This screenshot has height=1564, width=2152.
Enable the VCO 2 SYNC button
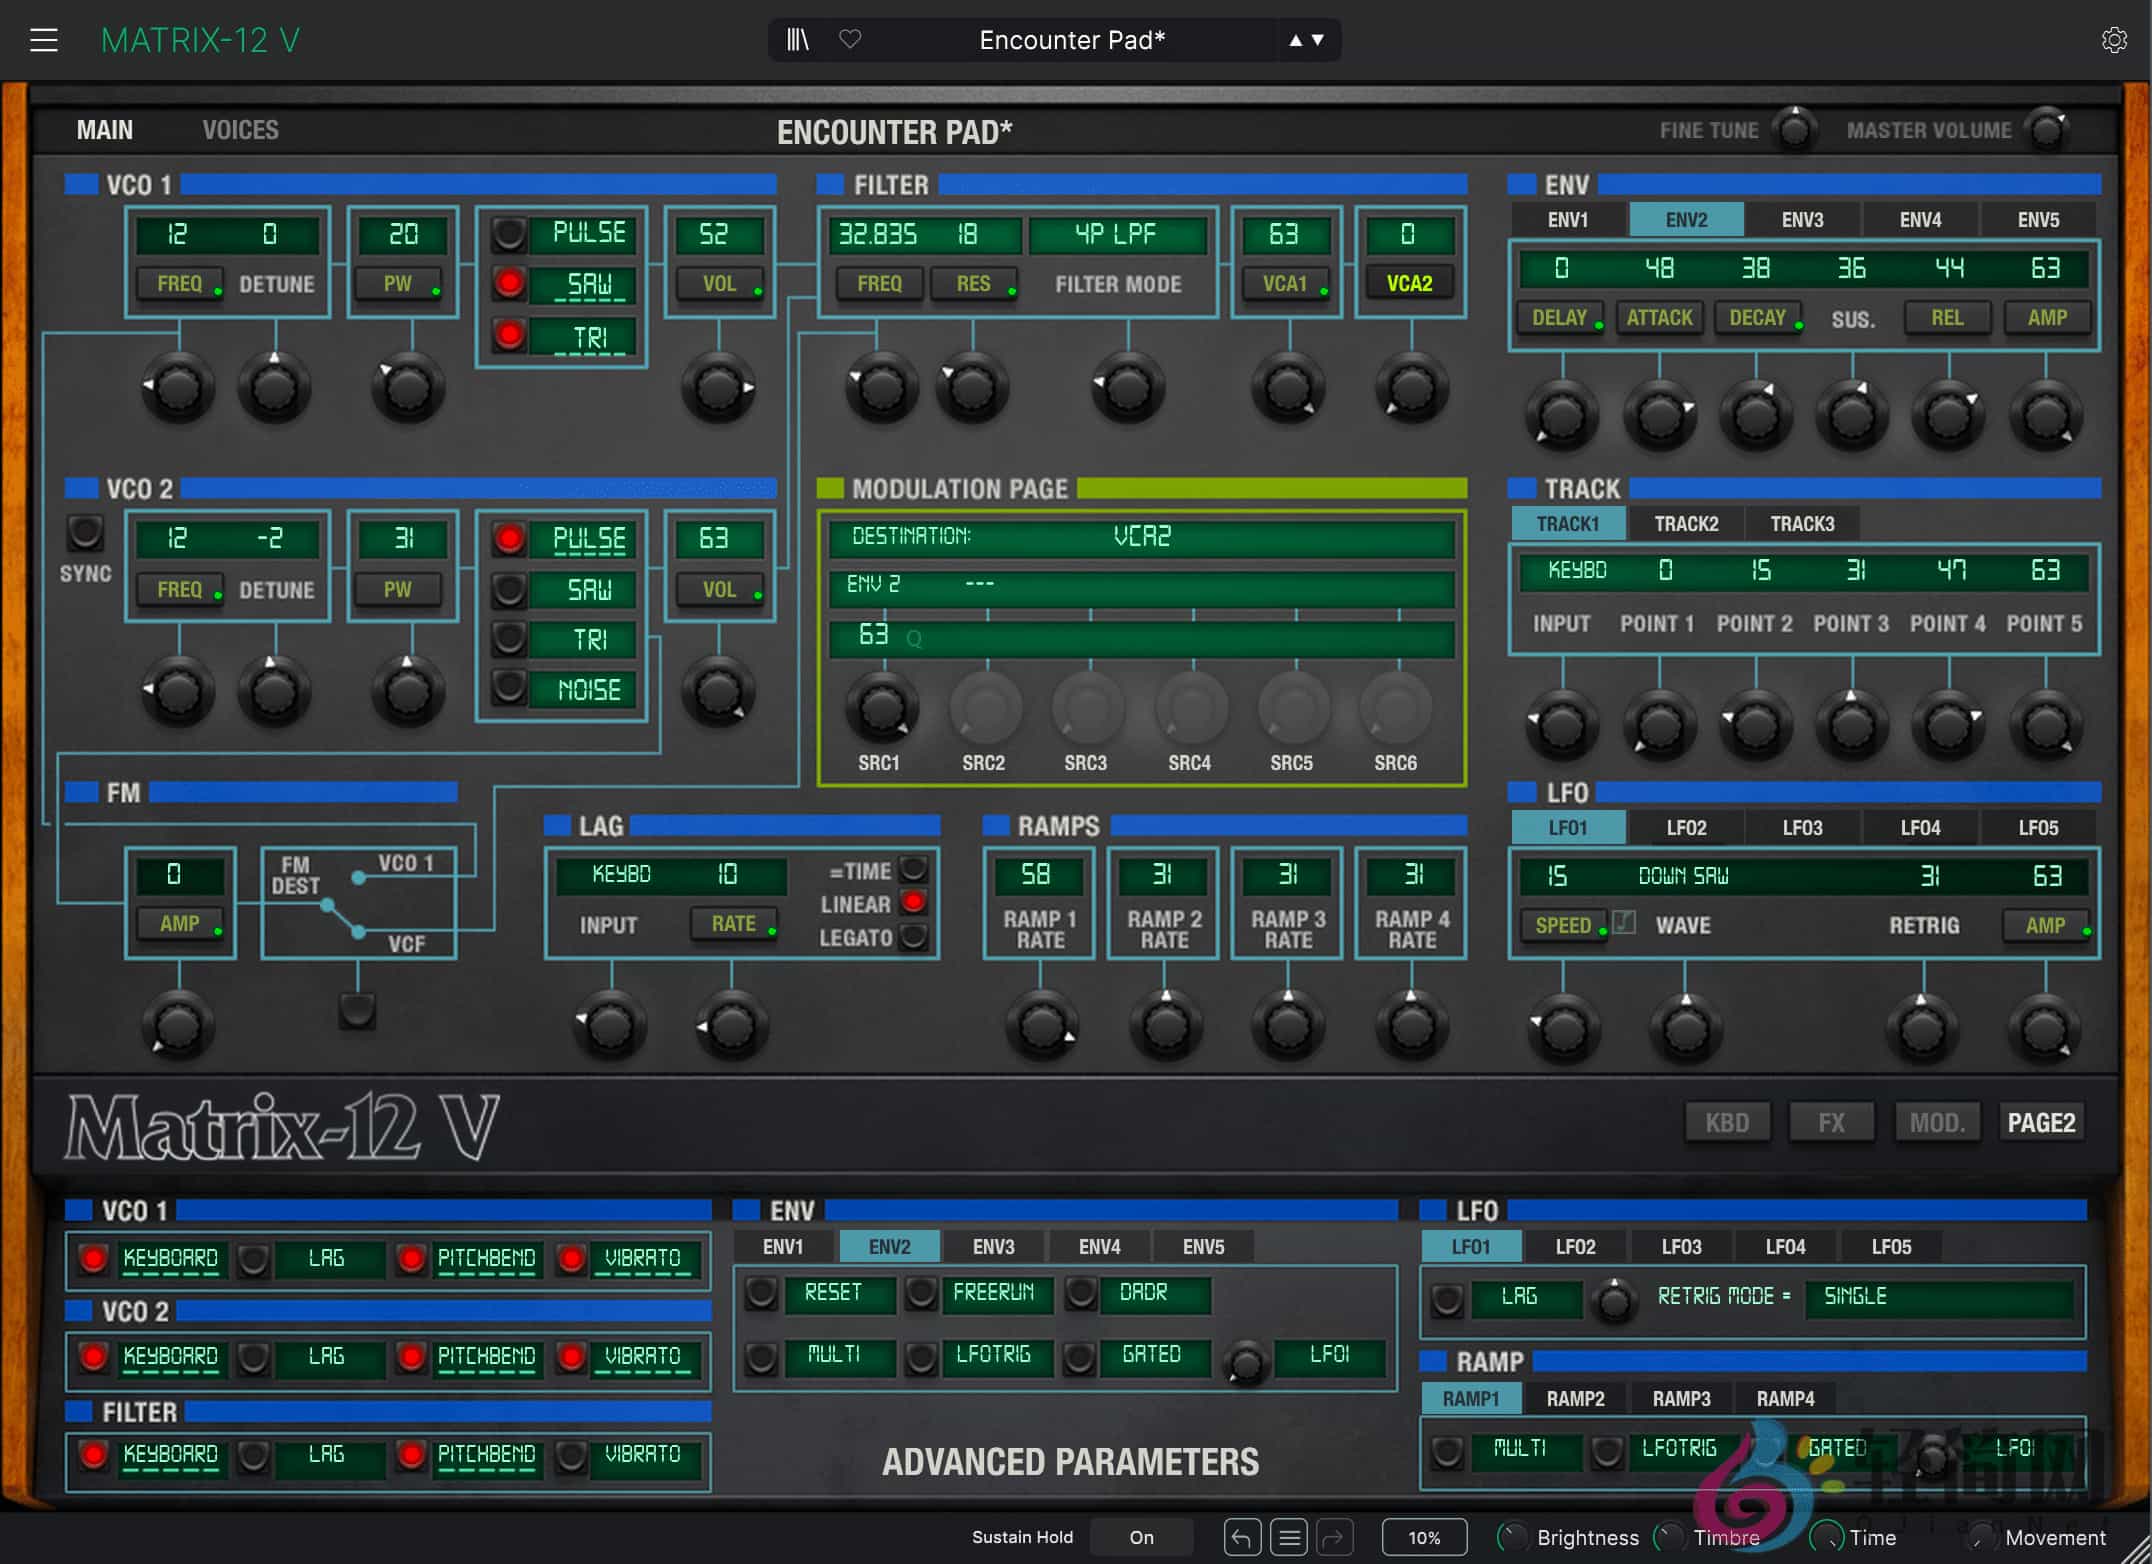tap(85, 533)
